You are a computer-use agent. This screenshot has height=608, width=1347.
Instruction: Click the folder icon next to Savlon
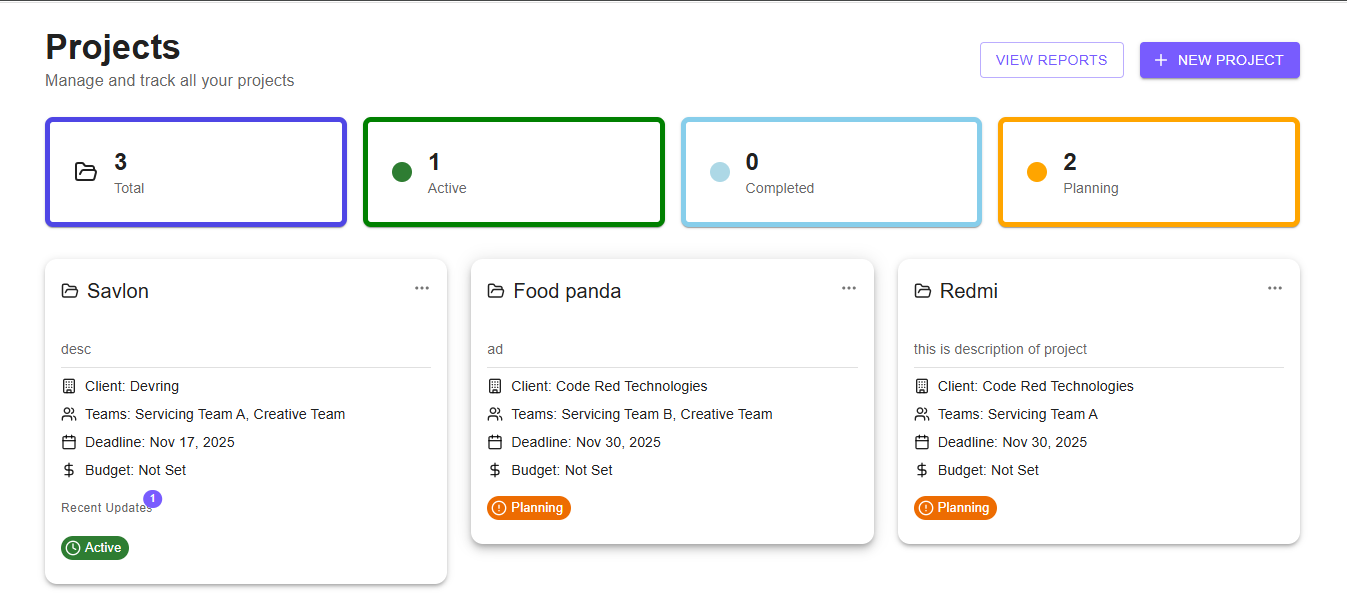(70, 291)
